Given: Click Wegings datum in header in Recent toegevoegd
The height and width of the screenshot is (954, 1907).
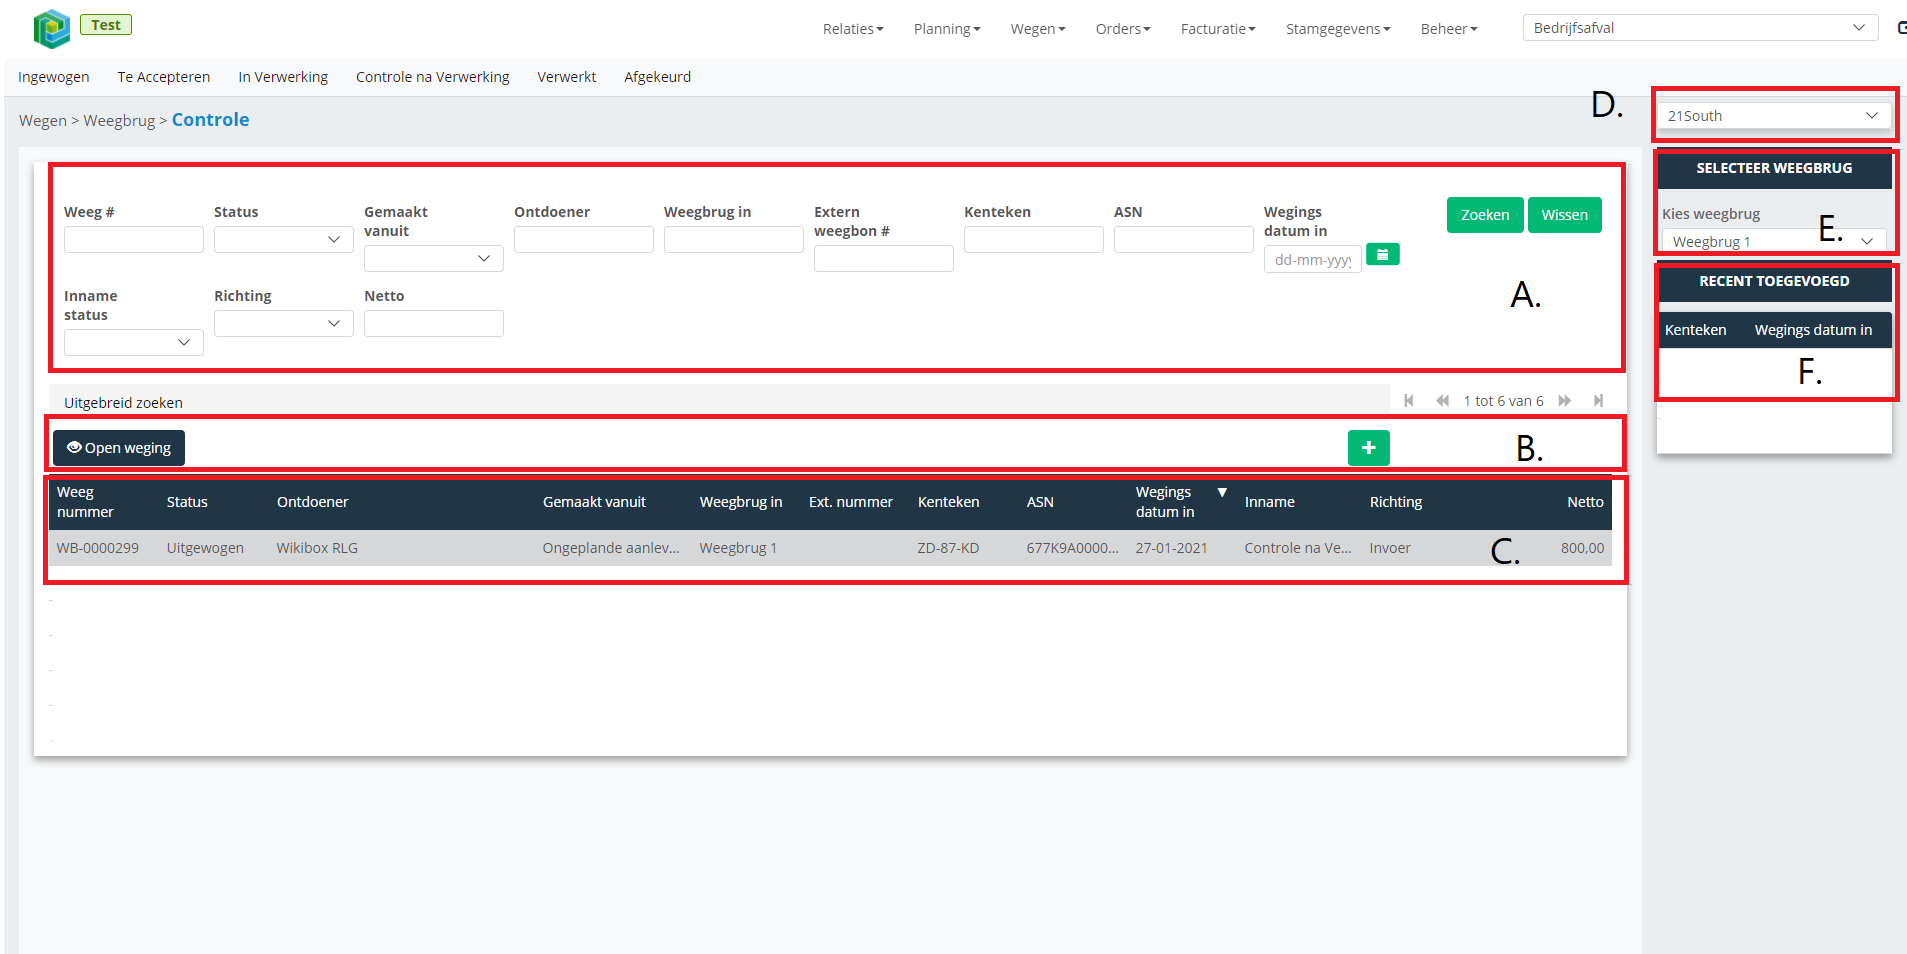Looking at the screenshot, I should 1813,330.
